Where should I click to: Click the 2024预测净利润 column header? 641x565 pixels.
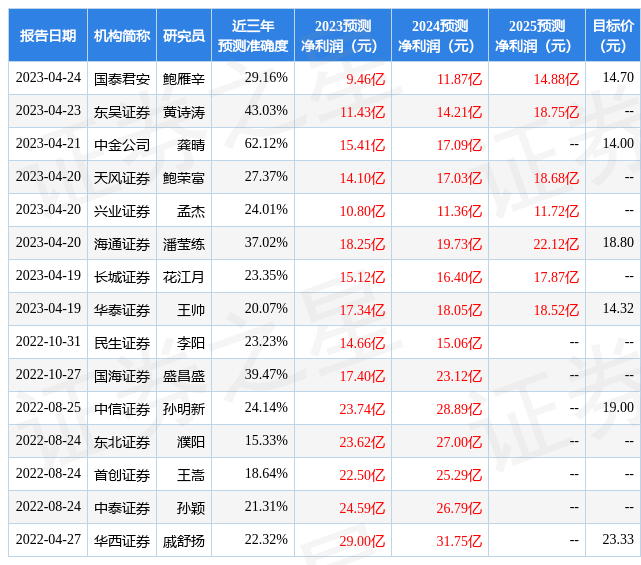tap(440, 35)
